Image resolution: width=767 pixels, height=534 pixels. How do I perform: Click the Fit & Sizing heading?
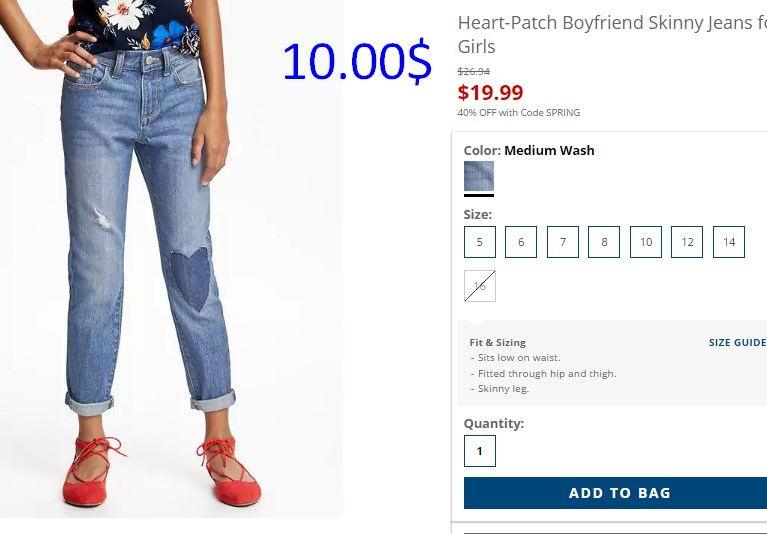pos(497,342)
